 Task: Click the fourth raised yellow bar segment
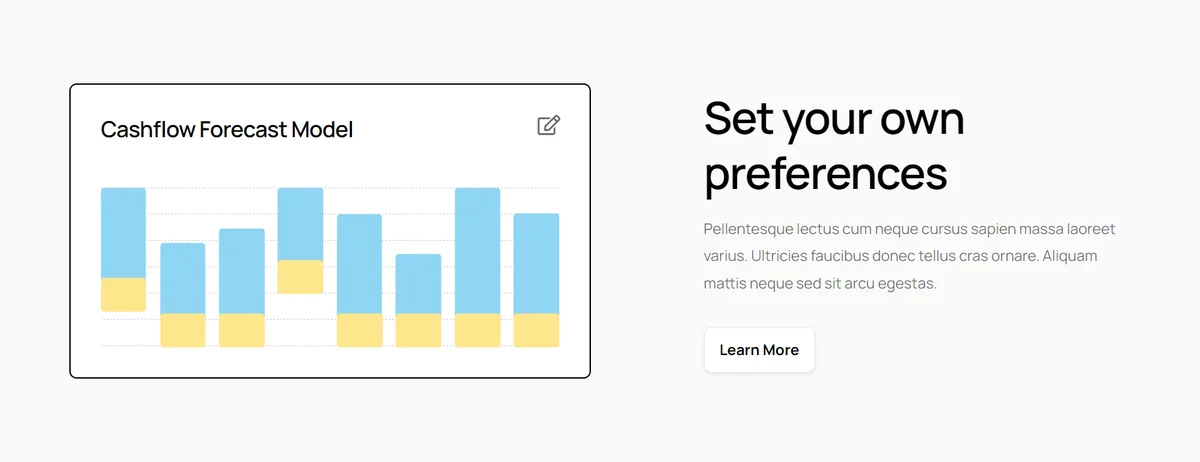pyautogui.click(x=300, y=277)
